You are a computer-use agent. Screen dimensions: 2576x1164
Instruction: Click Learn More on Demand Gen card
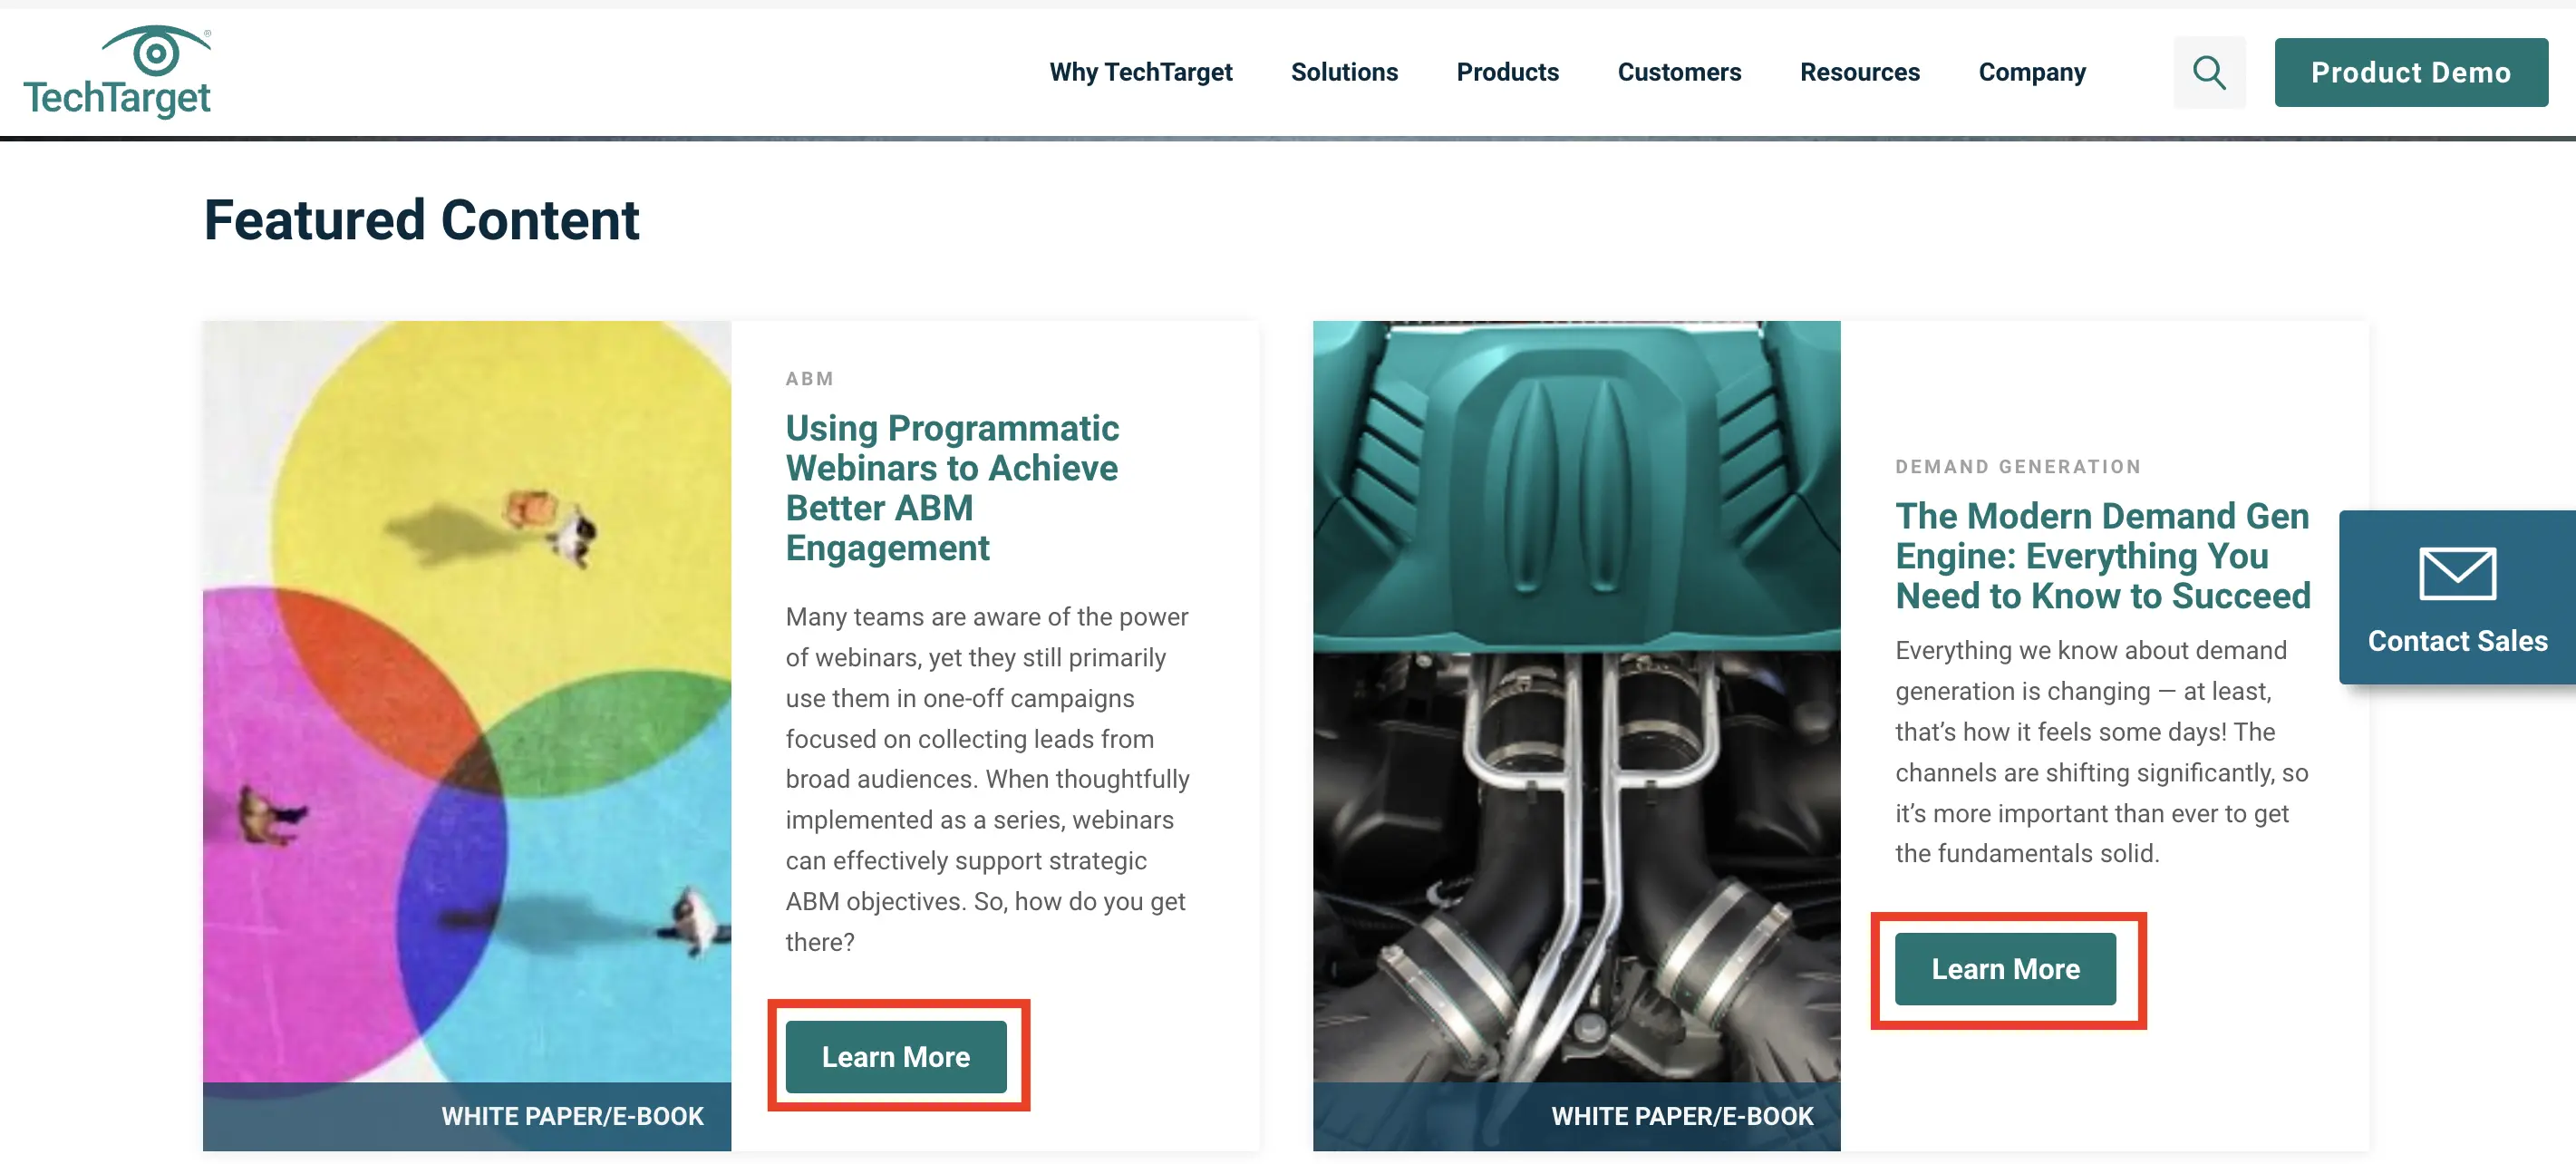(2004, 968)
